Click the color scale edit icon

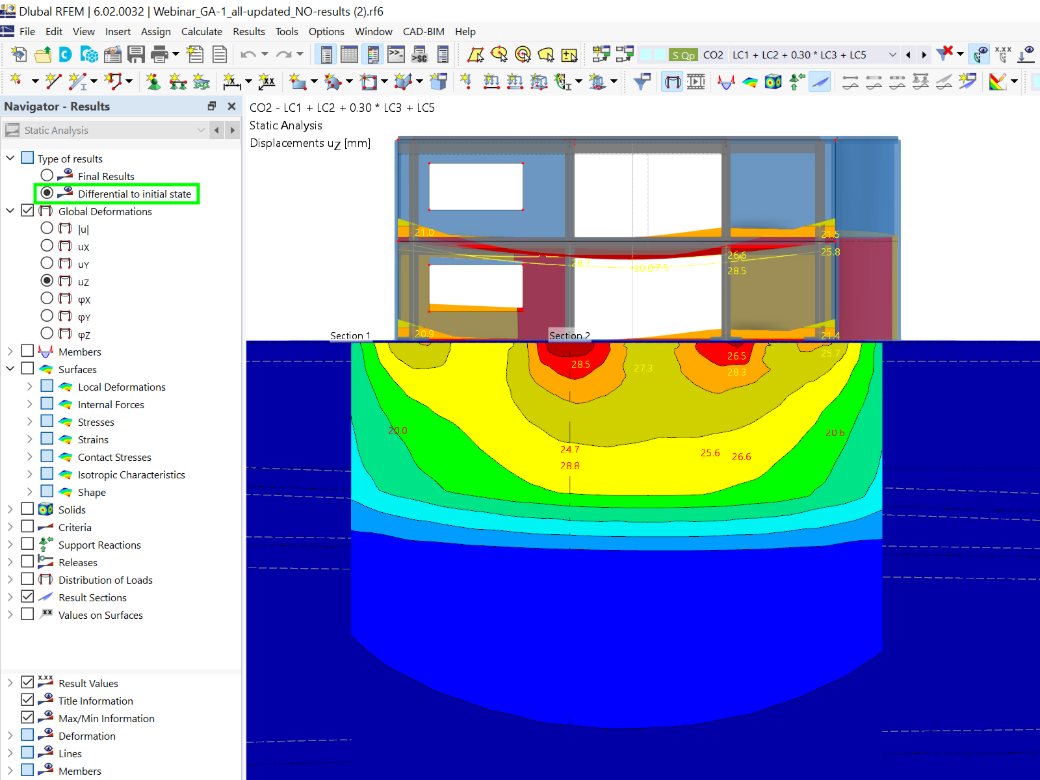(997, 82)
